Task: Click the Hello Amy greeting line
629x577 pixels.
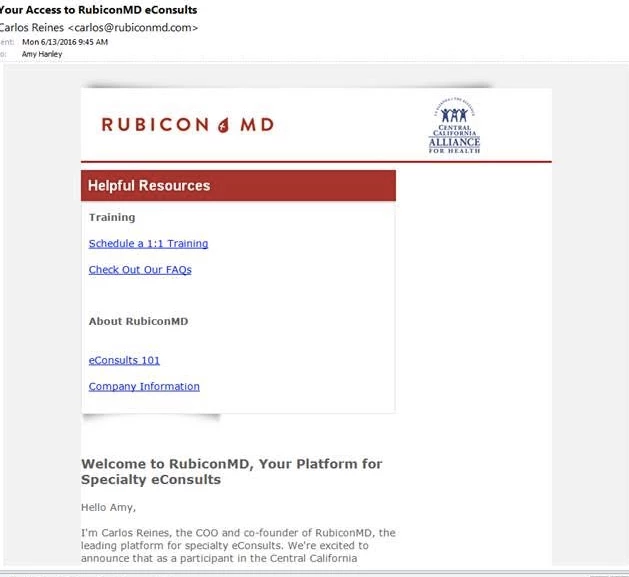Action: coord(108,507)
